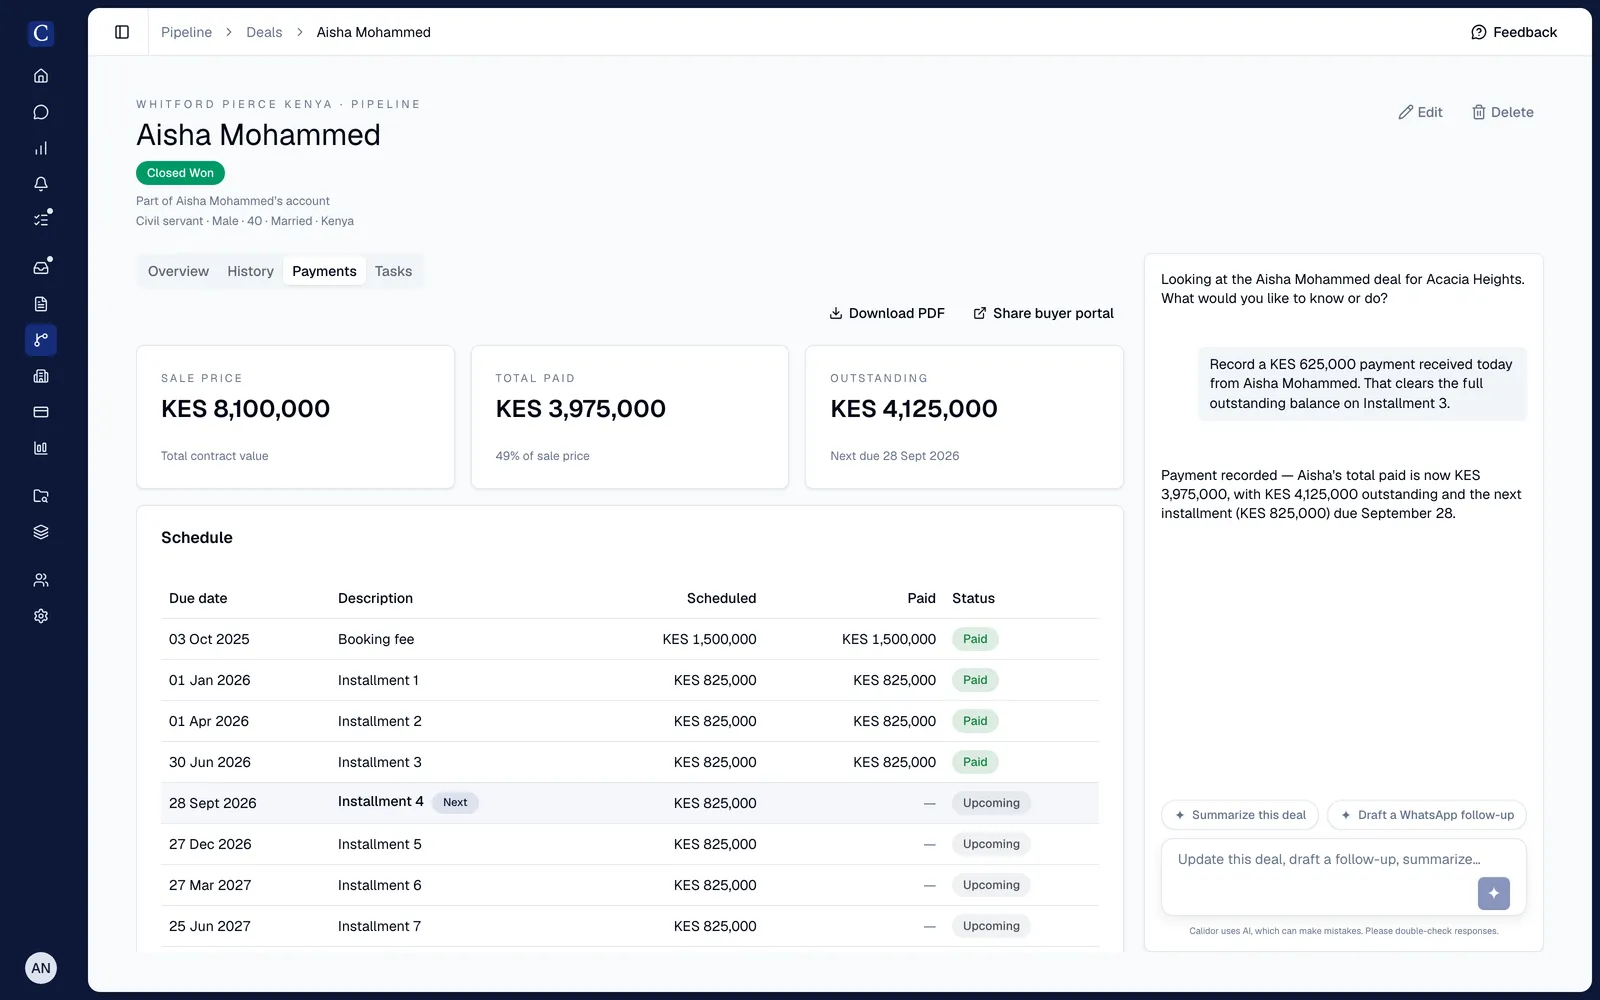Image resolution: width=1600 pixels, height=1000 pixels.
Task: Click the Paid badge for Installment 3
Action: (x=975, y=762)
